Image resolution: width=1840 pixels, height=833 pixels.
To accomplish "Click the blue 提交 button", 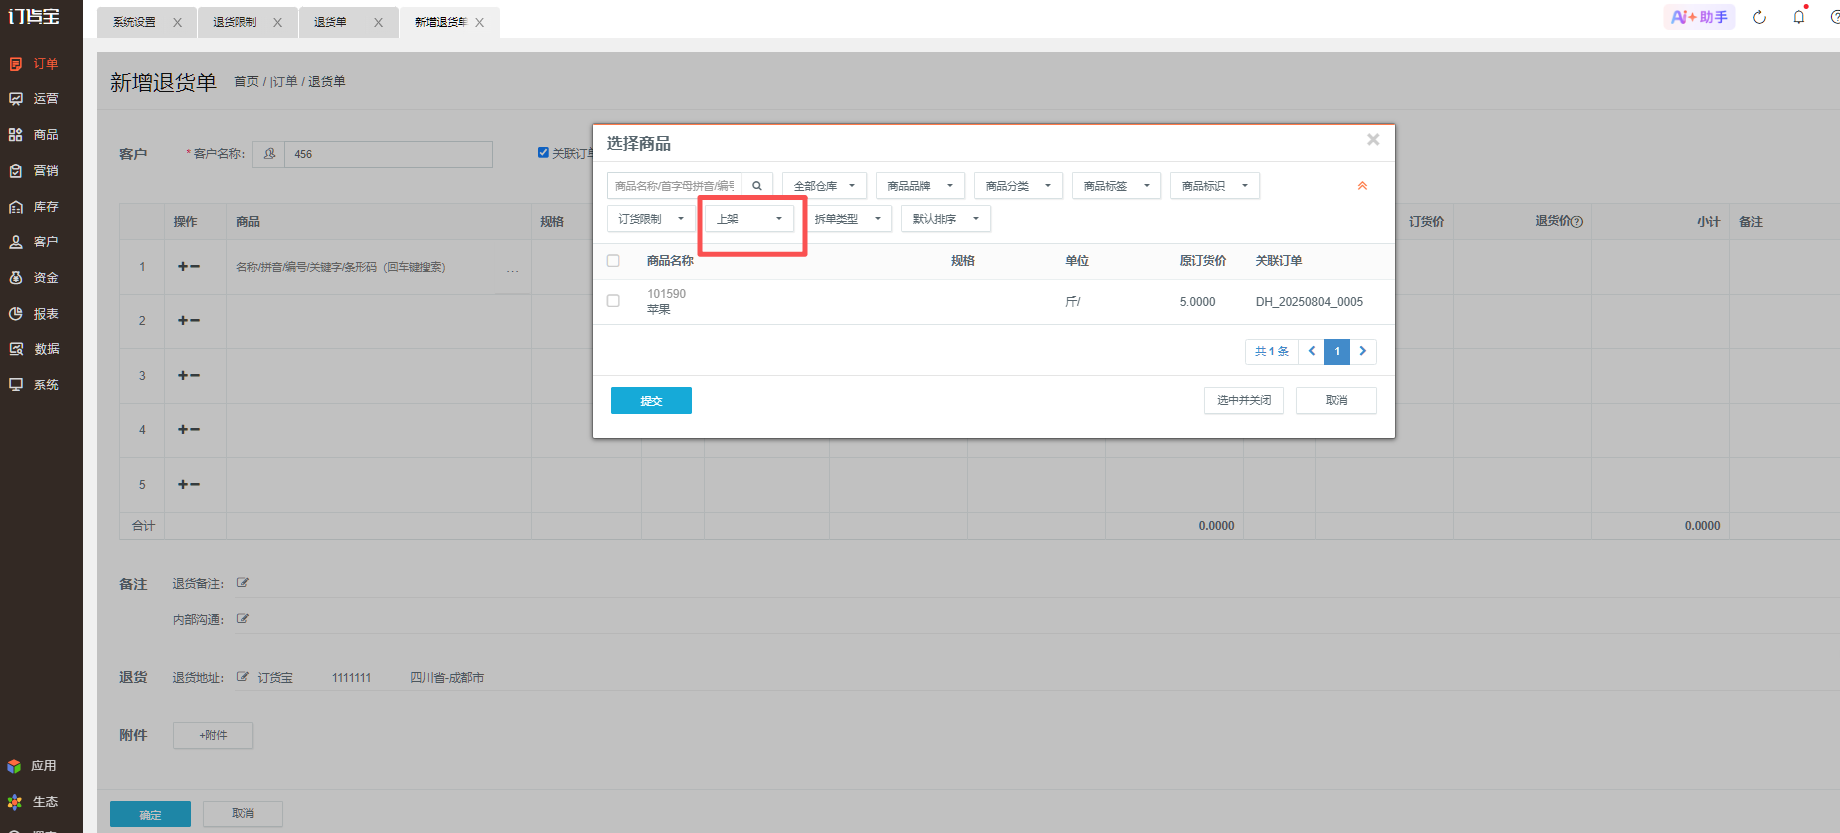I will [x=651, y=401].
